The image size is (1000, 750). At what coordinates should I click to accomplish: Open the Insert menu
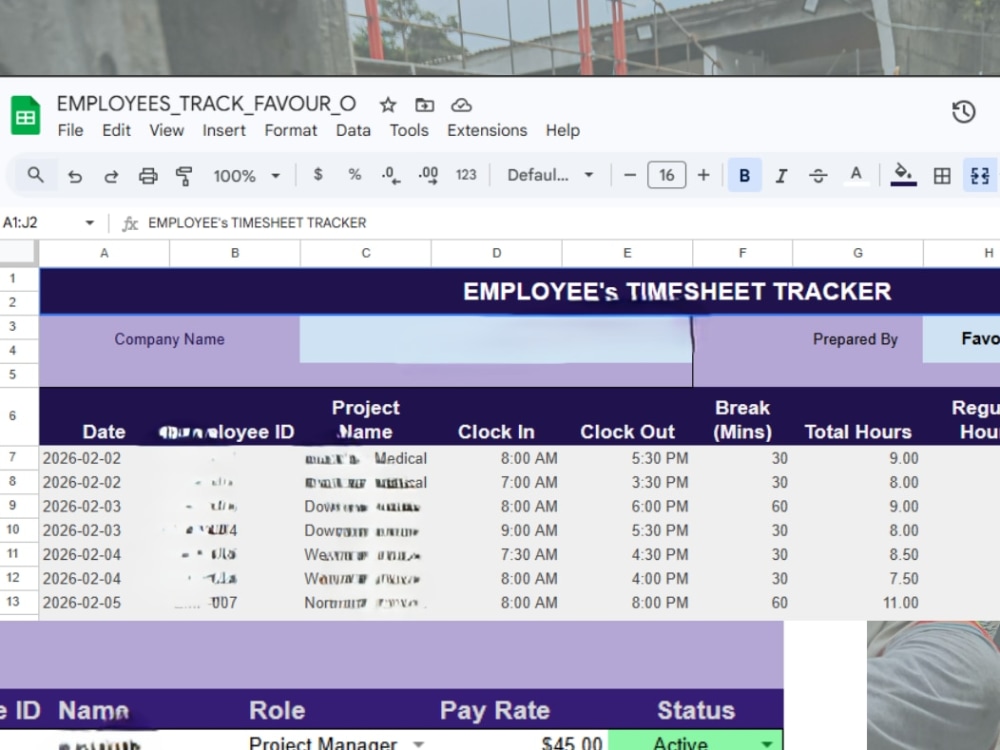224,130
